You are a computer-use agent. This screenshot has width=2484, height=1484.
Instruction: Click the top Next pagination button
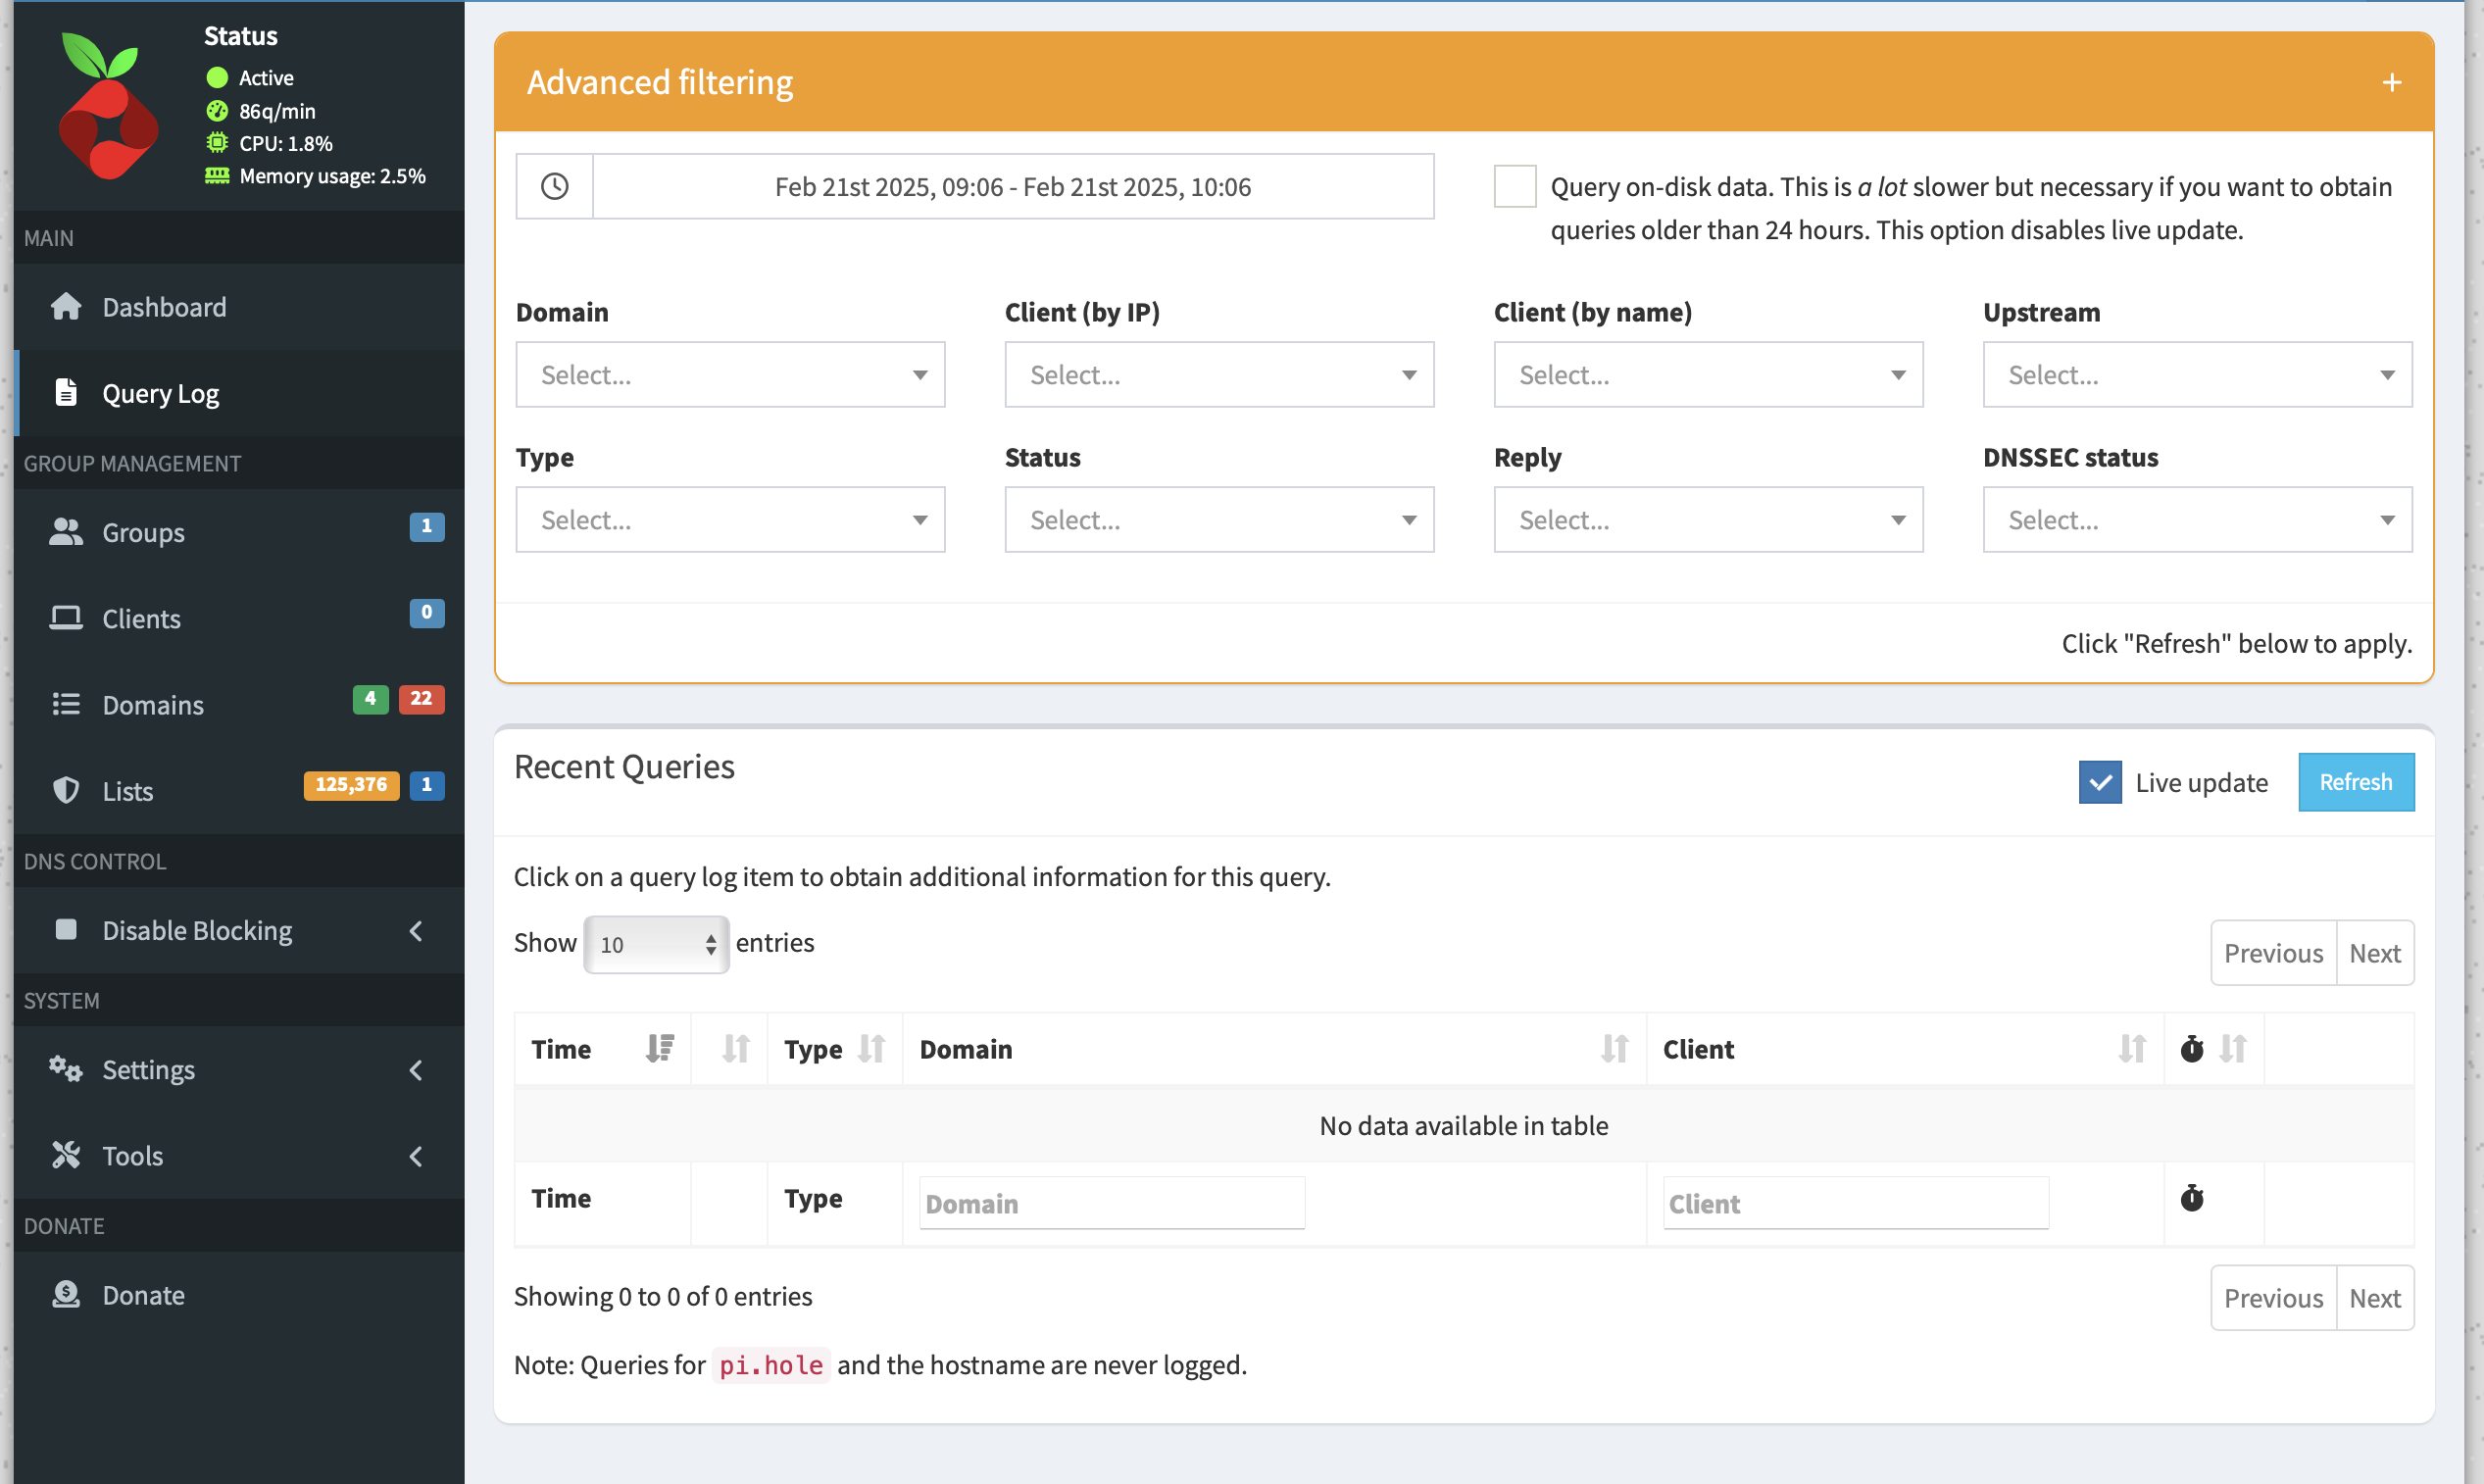point(2374,952)
